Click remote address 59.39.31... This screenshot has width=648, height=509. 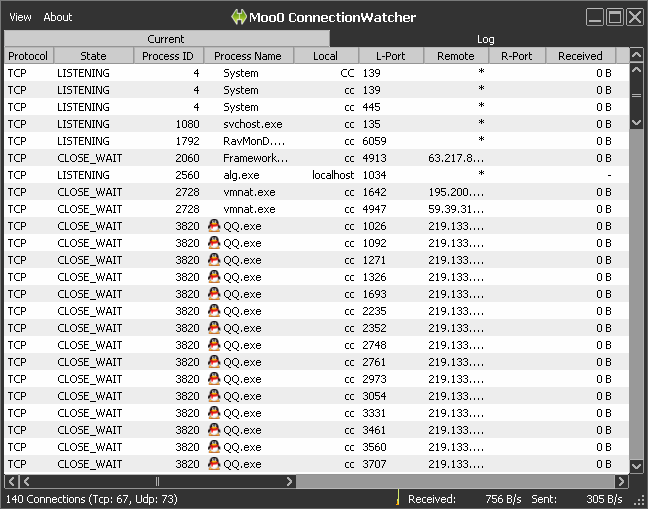(456, 209)
